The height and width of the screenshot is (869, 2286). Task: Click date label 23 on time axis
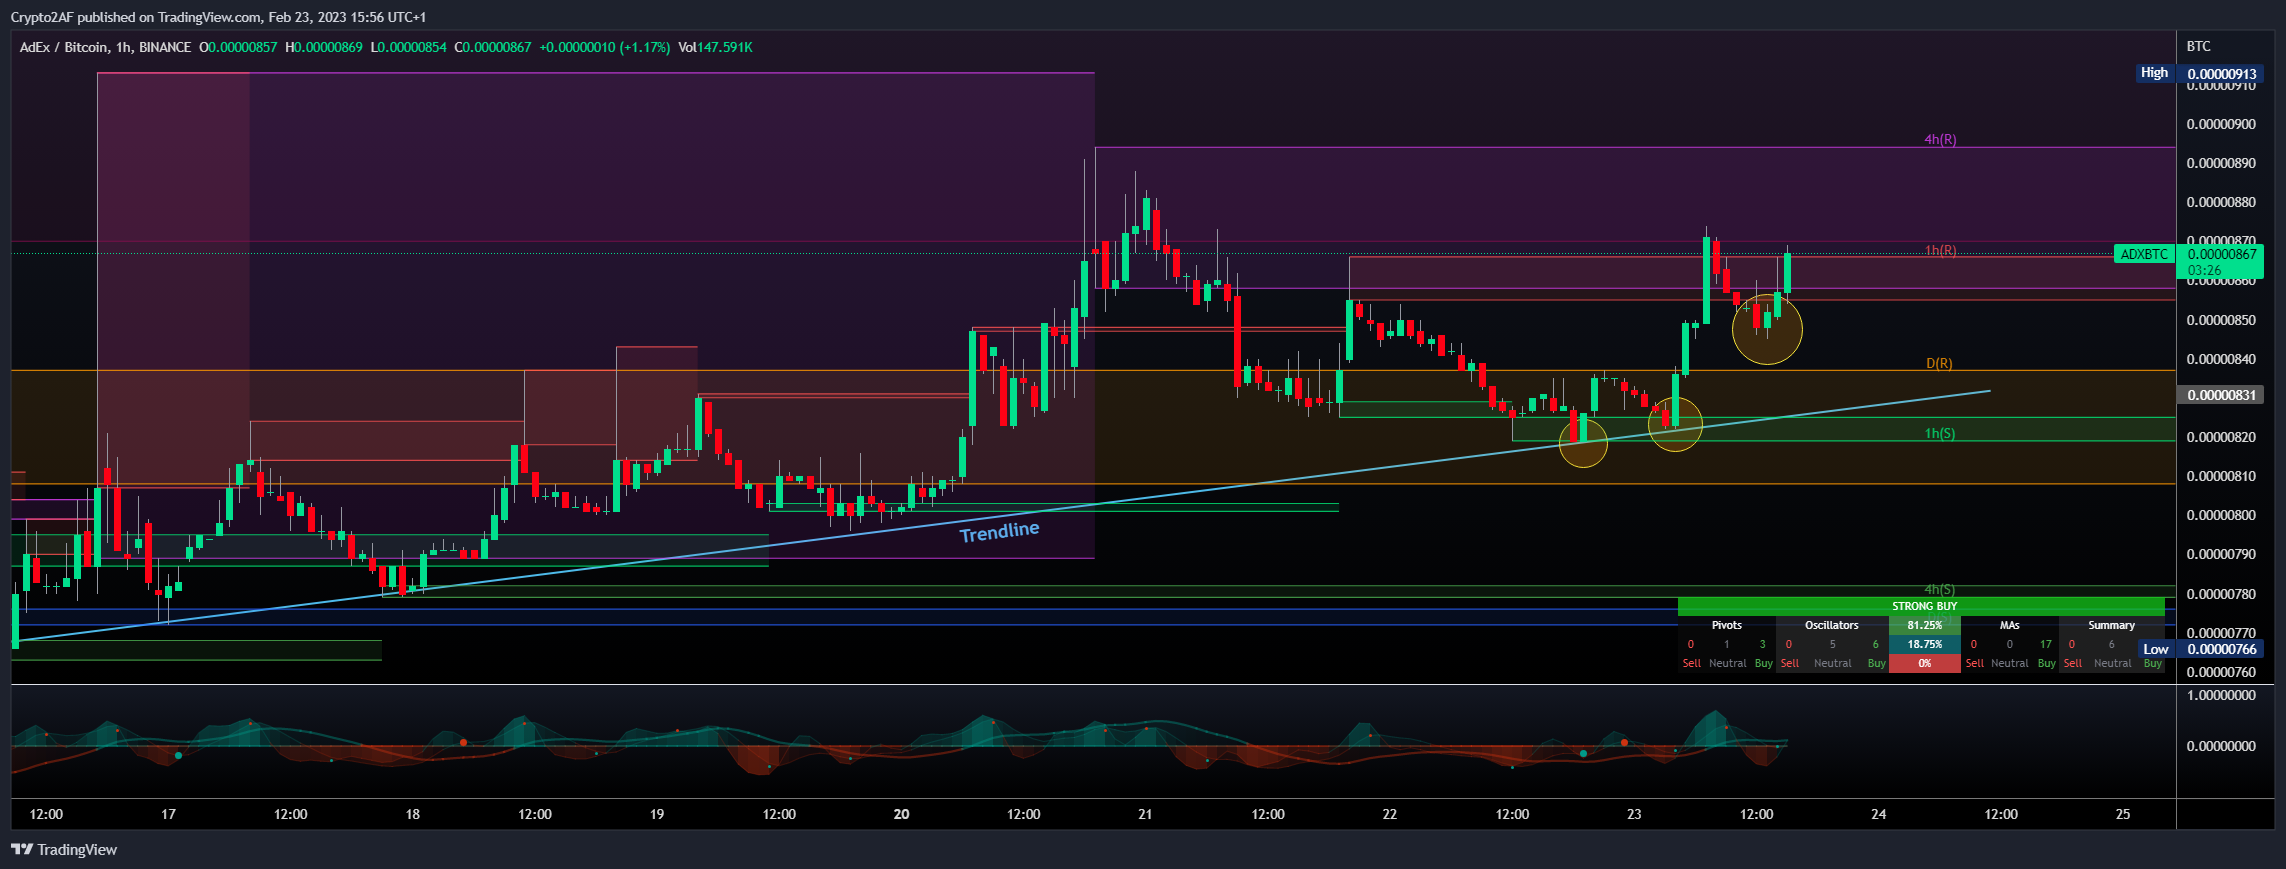pos(1634,814)
